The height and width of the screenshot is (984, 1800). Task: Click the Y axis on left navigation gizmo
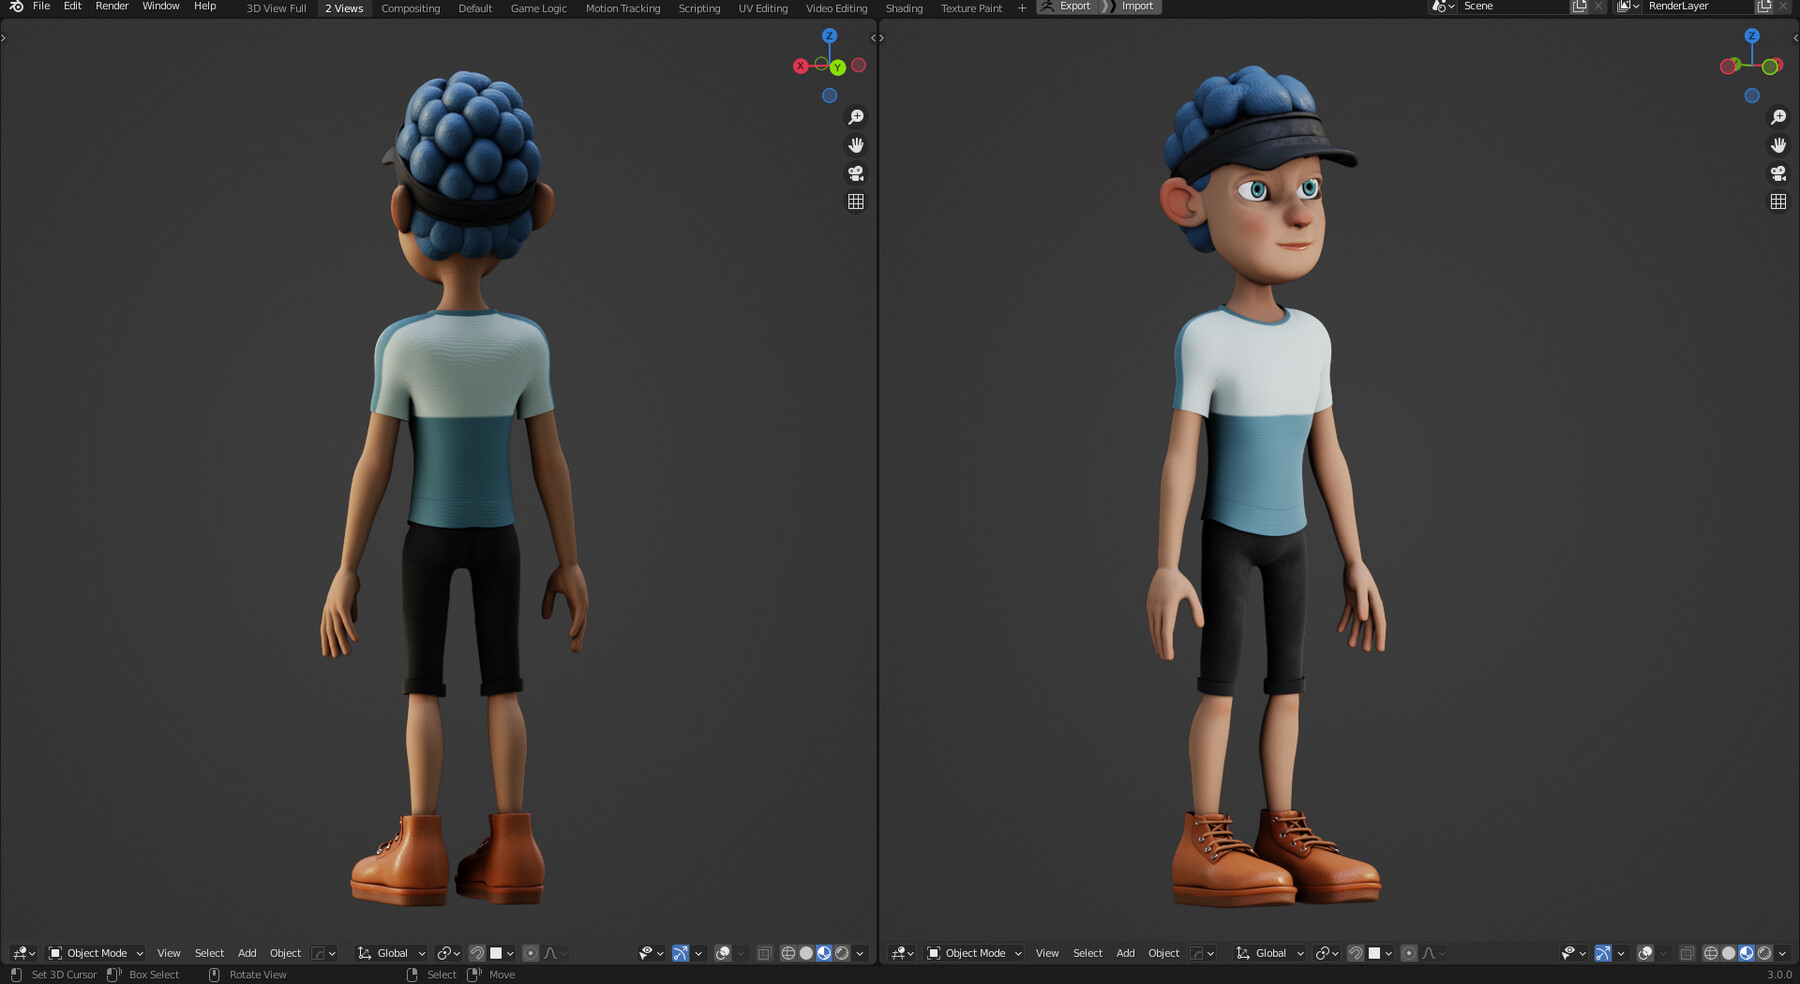838,67
